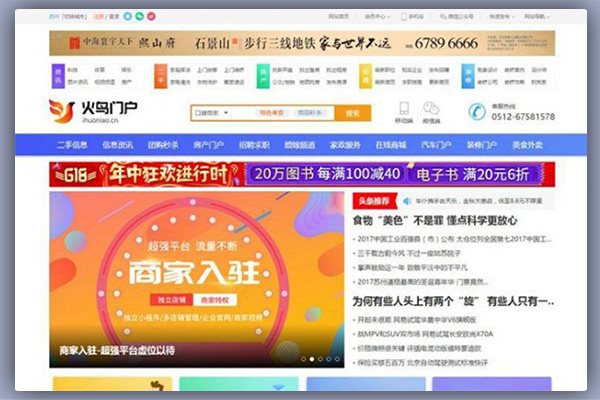Select the second carousel indicator dot
Screen dimensions: 600x400
312,359
